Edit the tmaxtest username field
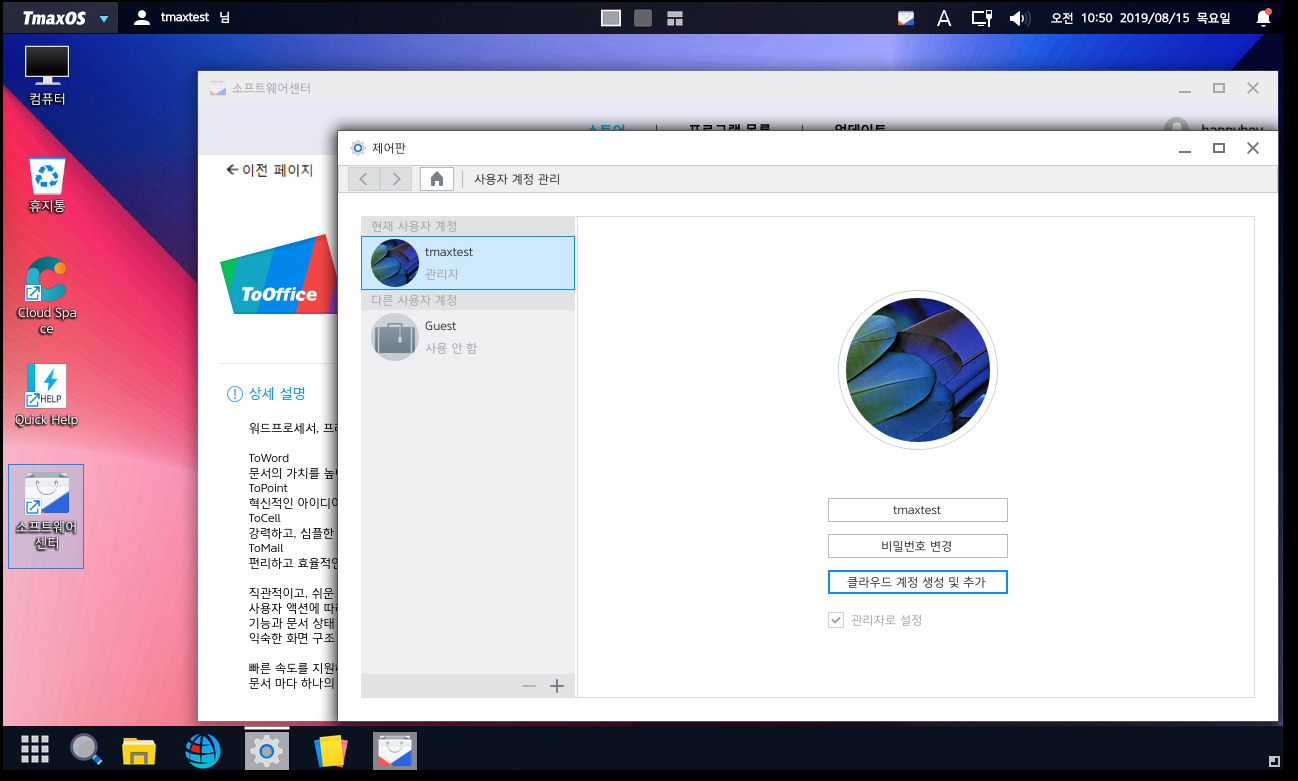 pos(917,510)
